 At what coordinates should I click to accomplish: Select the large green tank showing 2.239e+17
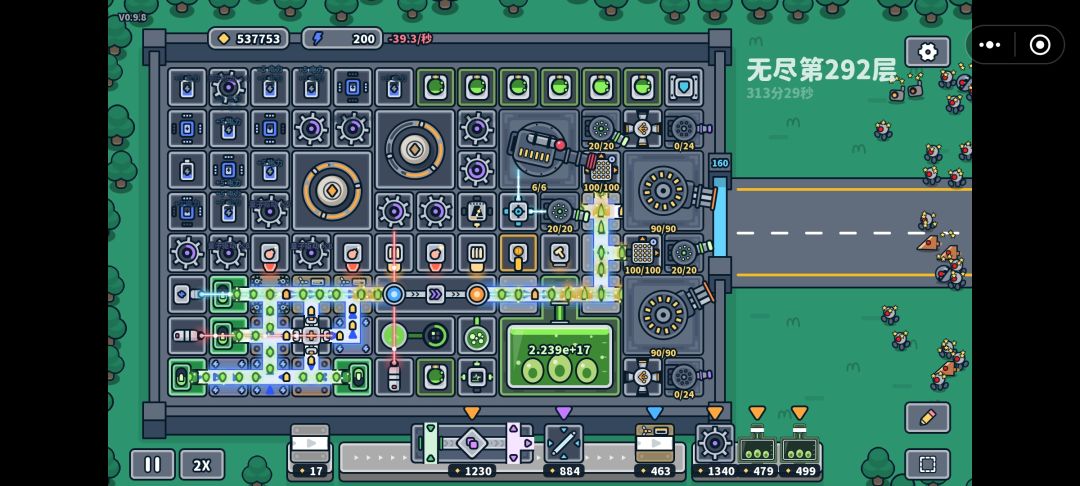coord(559,357)
